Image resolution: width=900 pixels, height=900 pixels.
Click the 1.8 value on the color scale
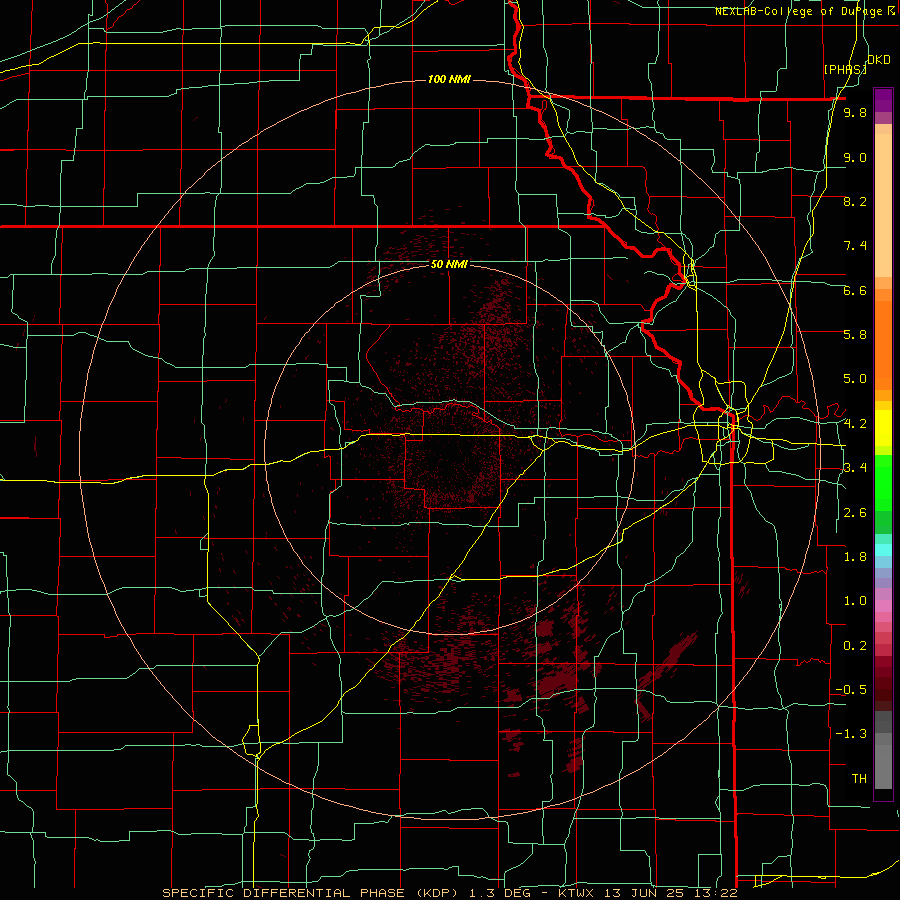point(855,557)
